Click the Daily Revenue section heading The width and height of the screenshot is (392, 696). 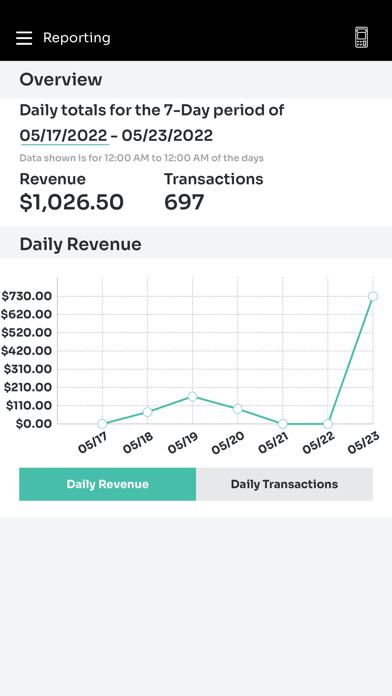[80, 244]
